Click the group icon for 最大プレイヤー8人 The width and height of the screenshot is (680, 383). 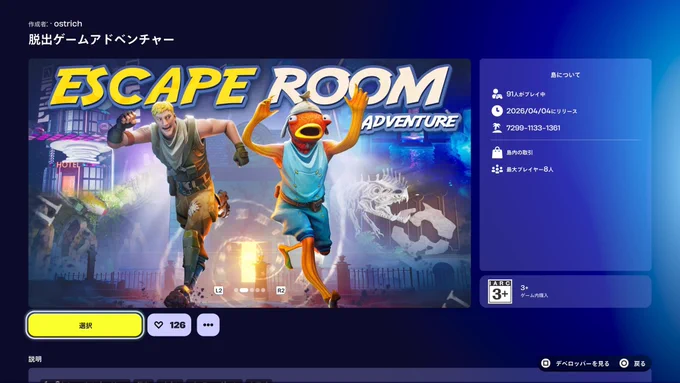[497, 169]
